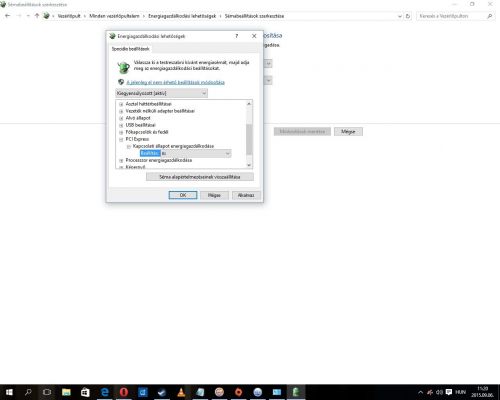The width and height of the screenshot is (500, 400).
Task: Expand the USB beállításai node
Action: 121,125
